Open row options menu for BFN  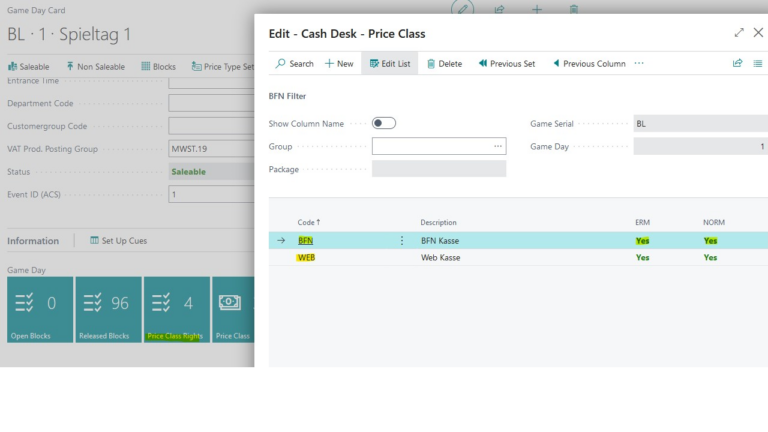[x=402, y=240]
